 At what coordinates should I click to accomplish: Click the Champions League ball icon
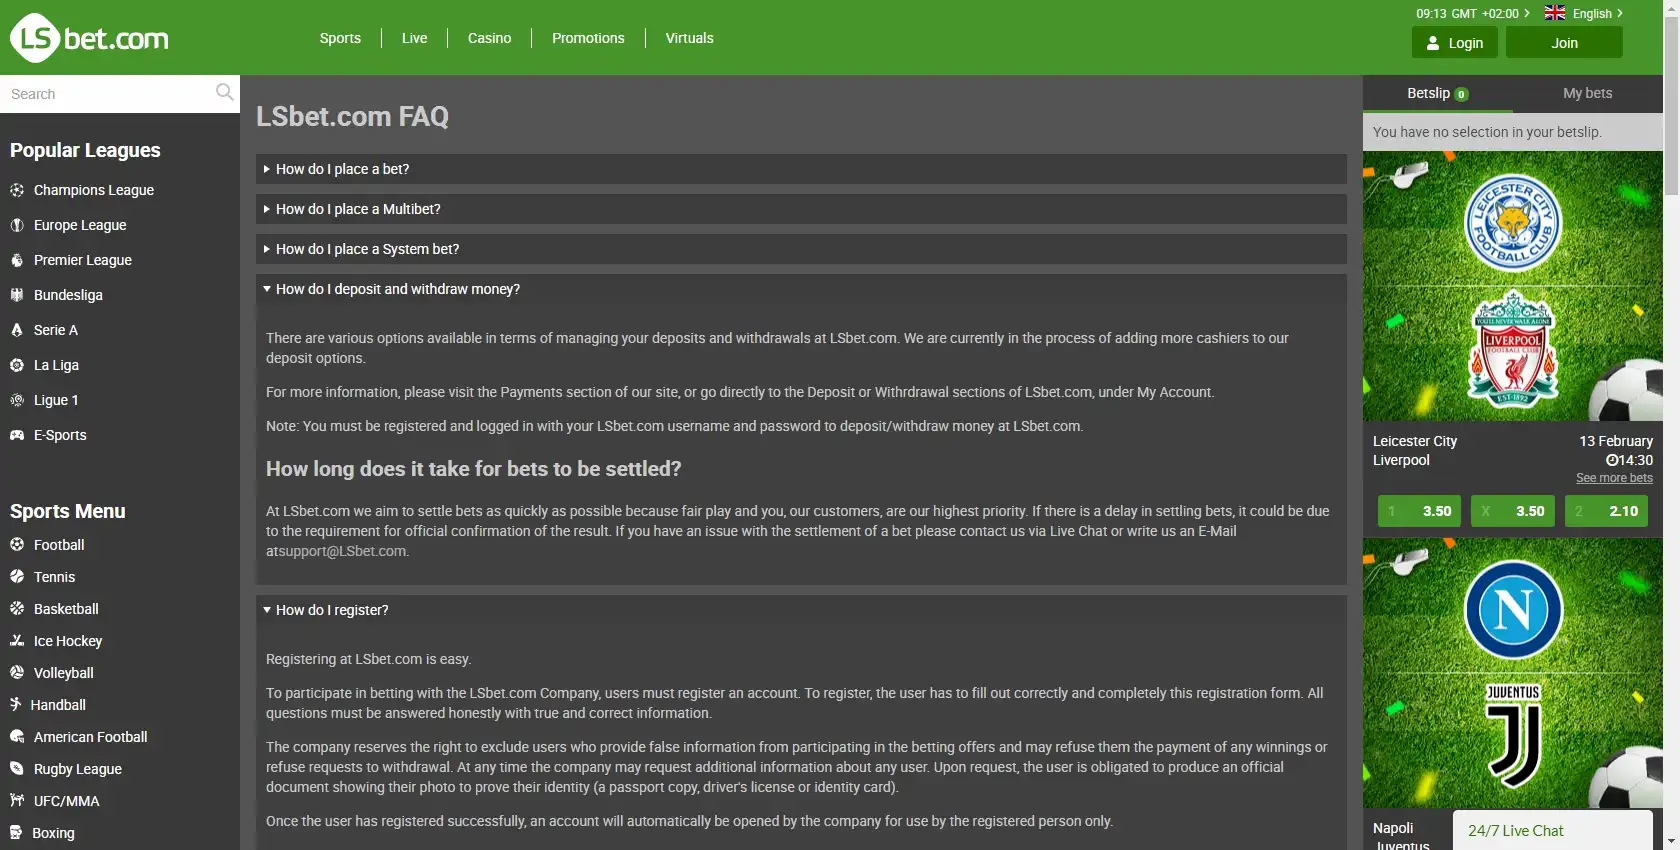(17, 190)
